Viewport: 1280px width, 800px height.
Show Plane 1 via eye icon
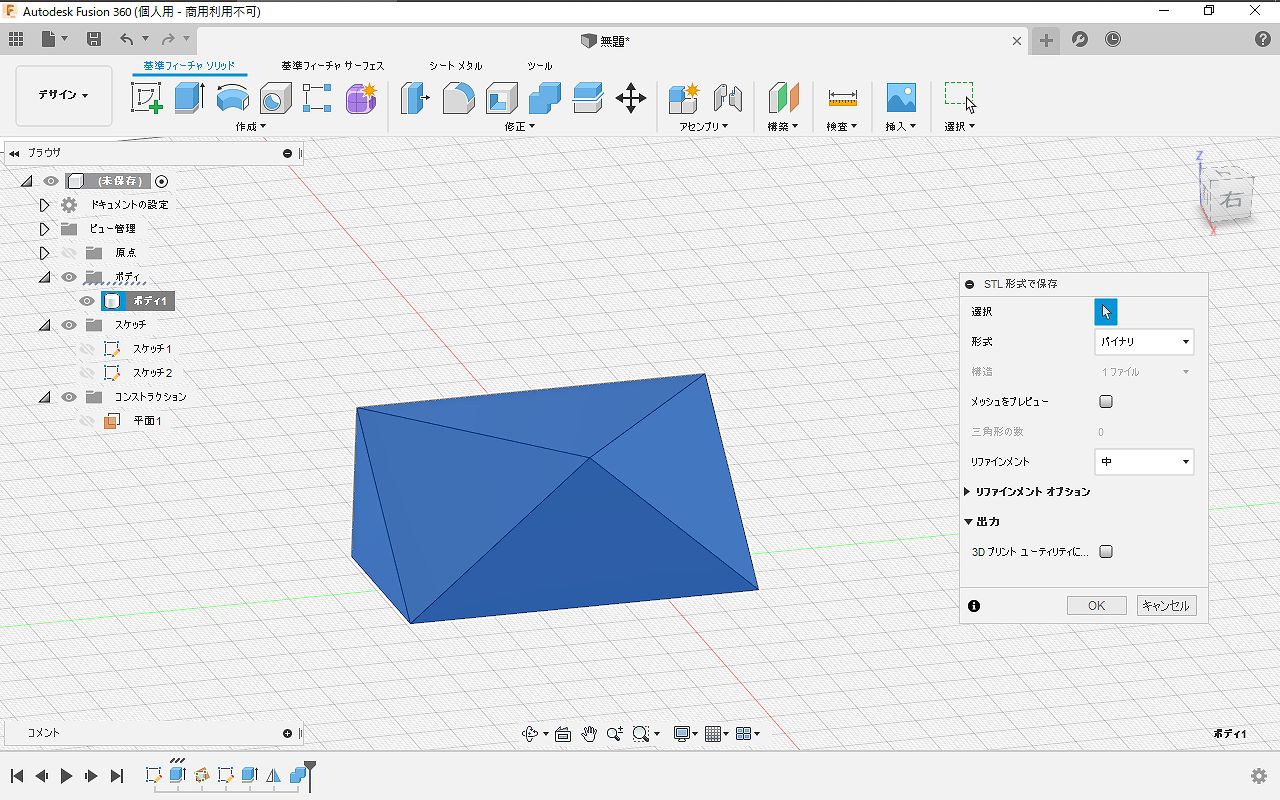(87, 421)
